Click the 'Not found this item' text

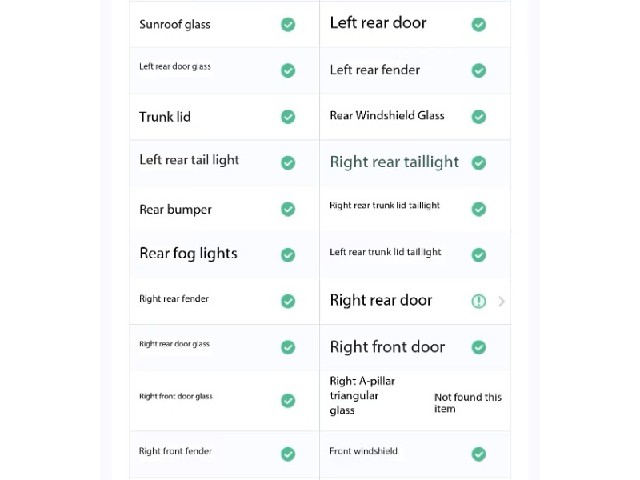pos(468,403)
